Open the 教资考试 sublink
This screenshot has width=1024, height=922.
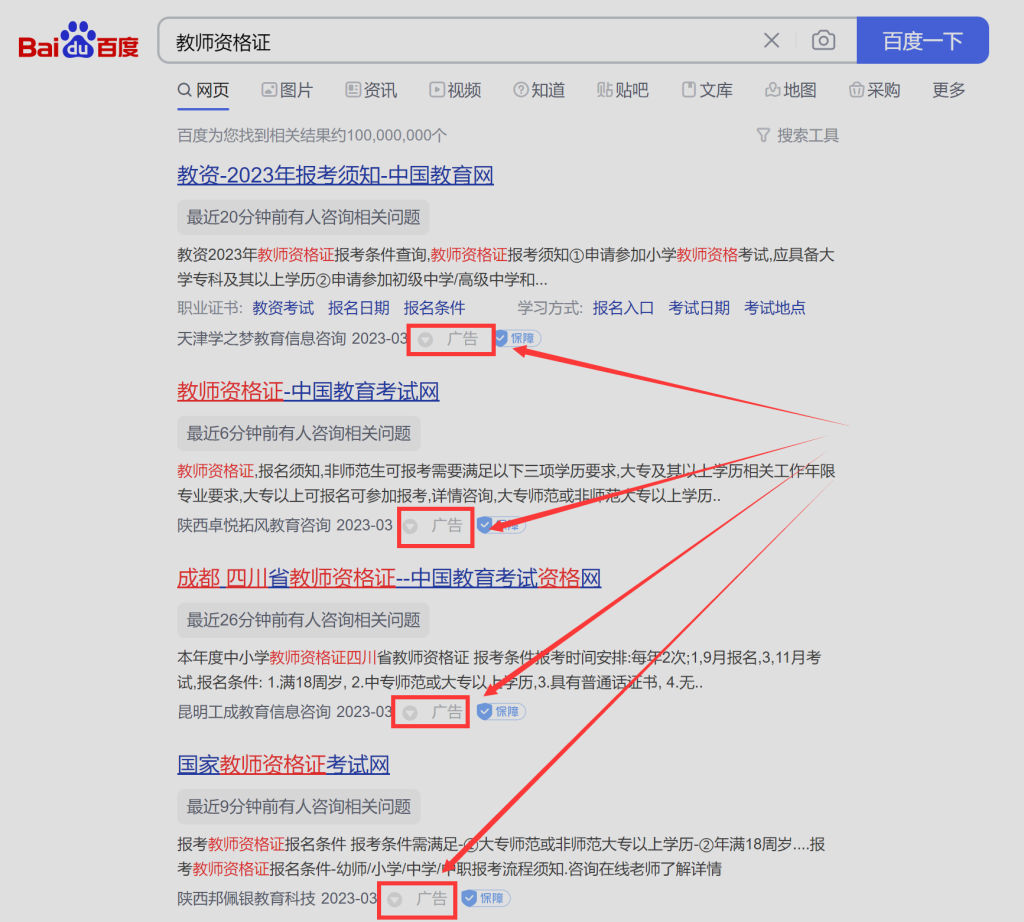[x=283, y=308]
